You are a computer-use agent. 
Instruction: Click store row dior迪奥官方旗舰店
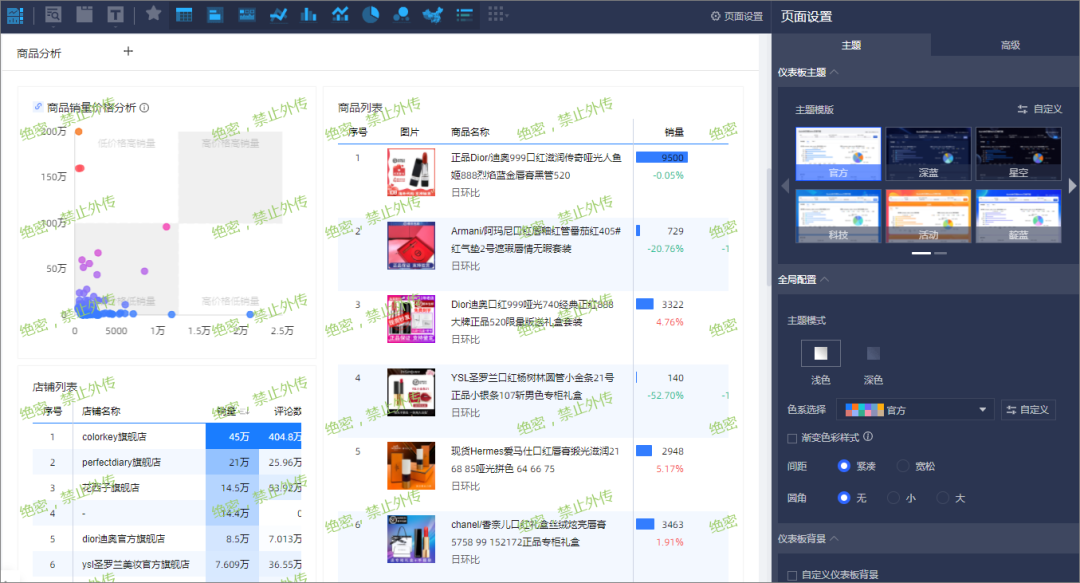click(167, 538)
